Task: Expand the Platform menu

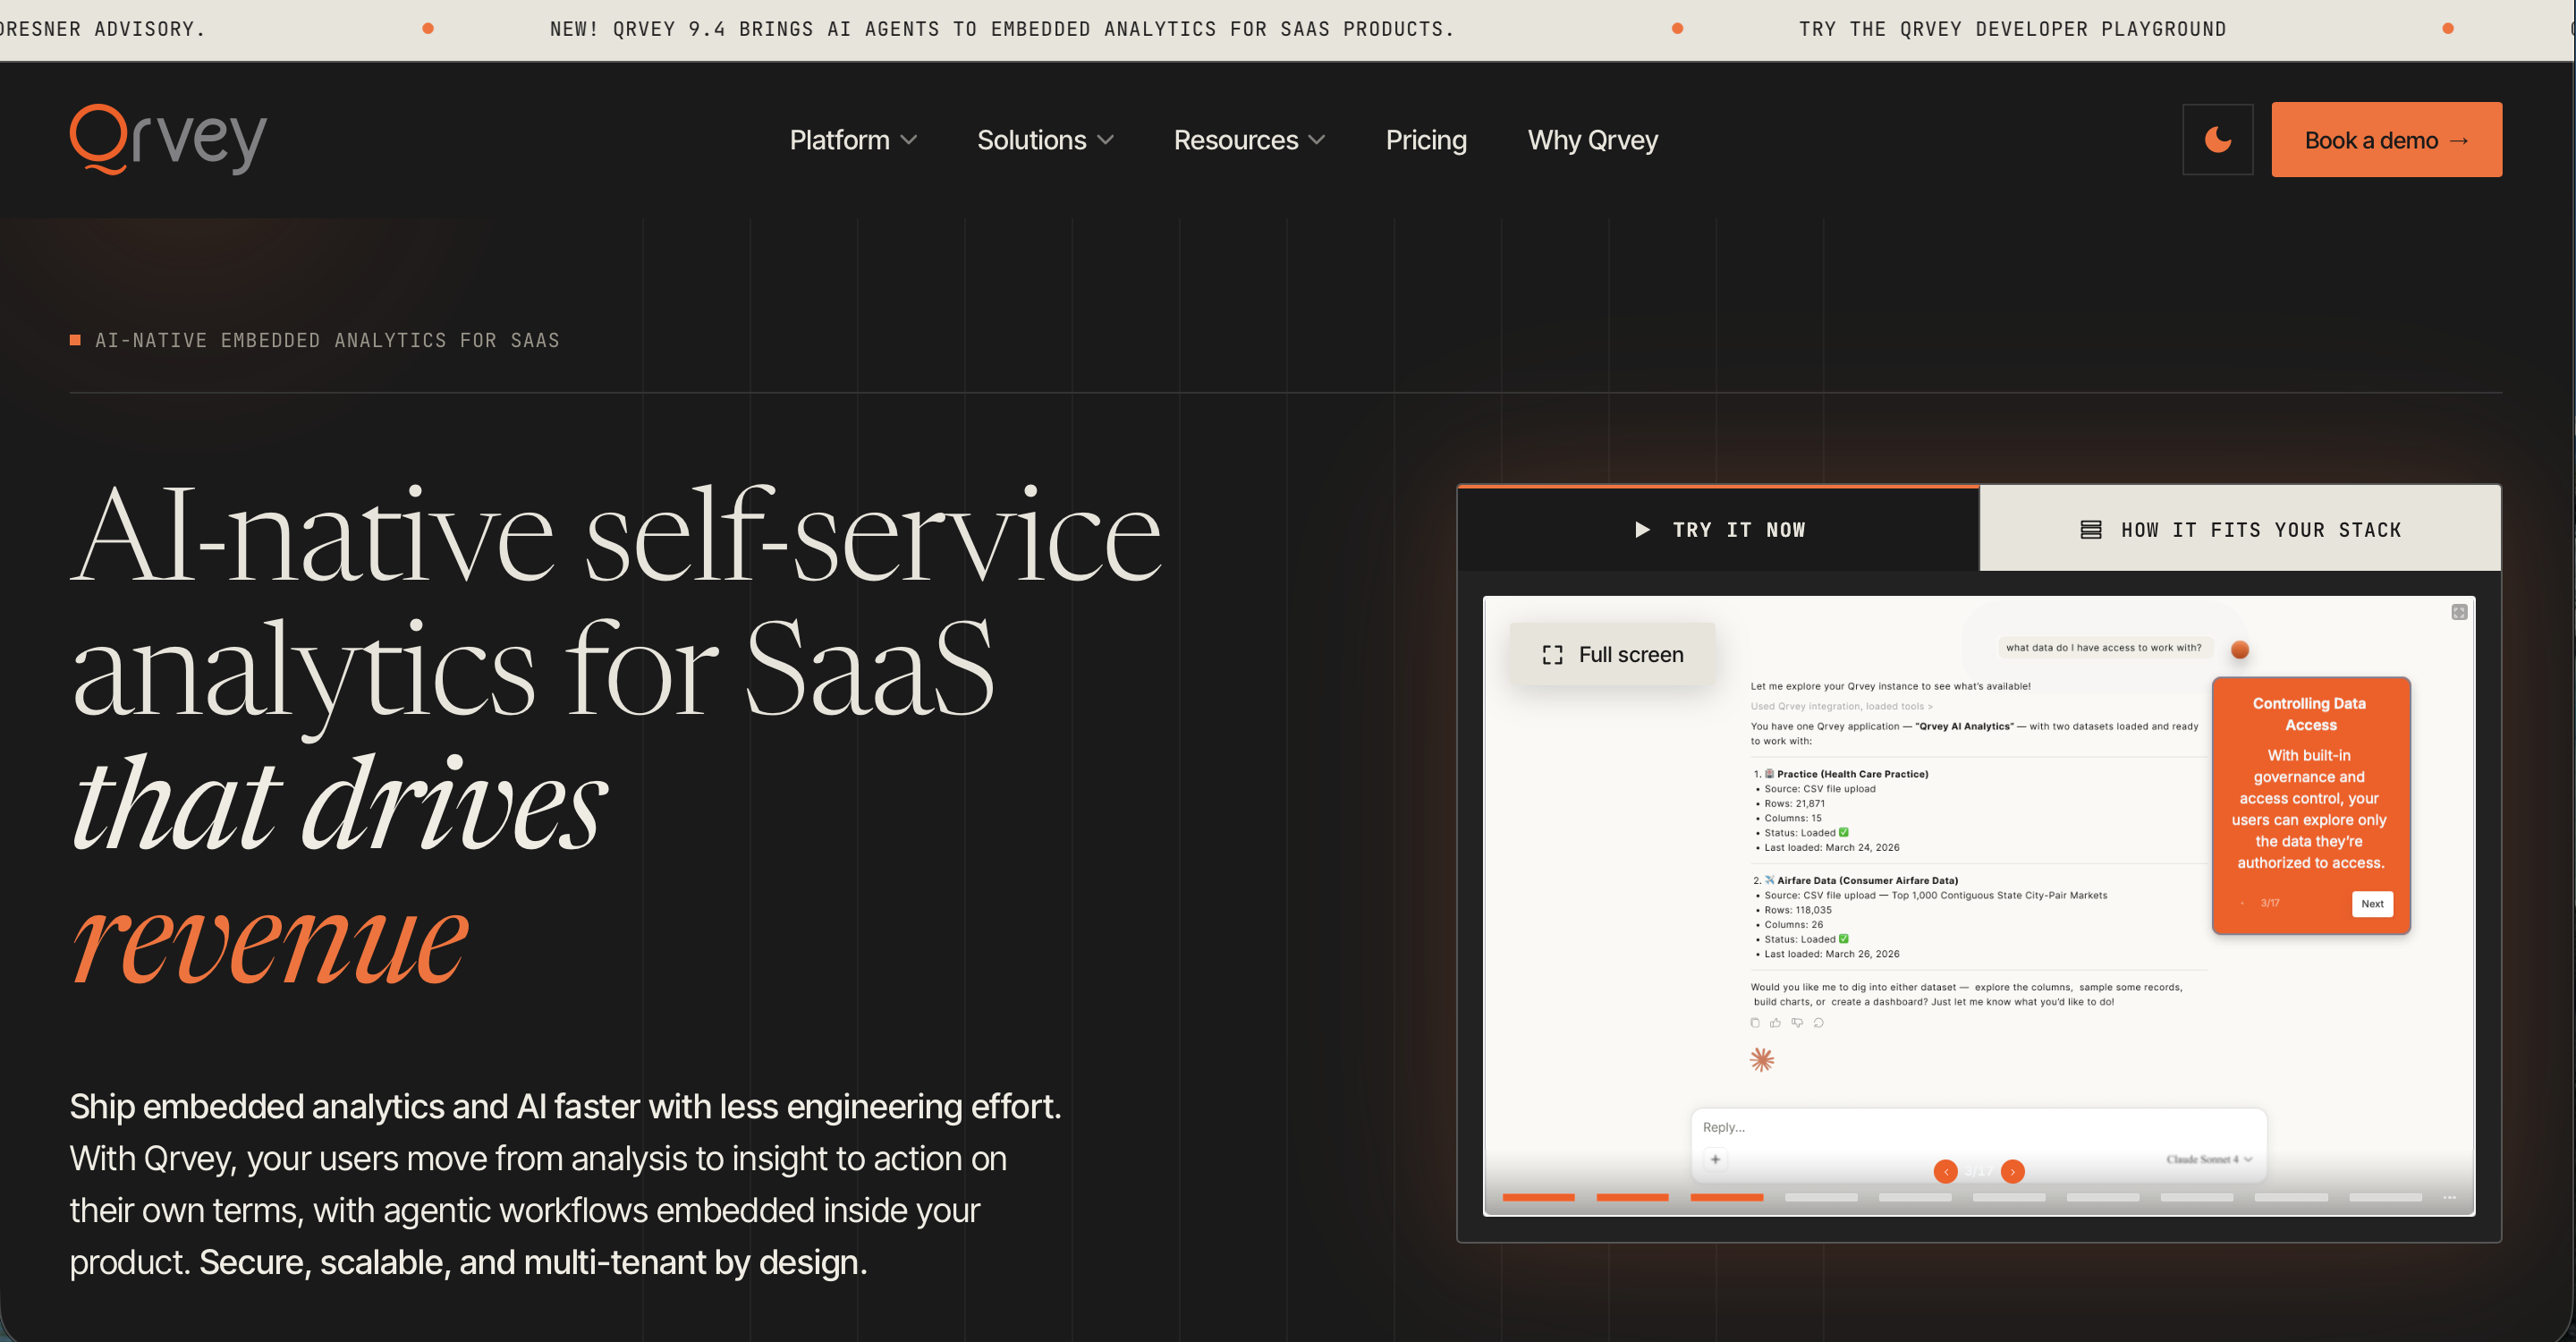Action: pyautogui.click(x=853, y=140)
